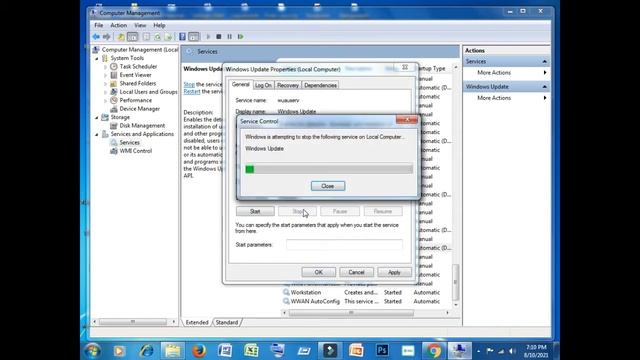The height and width of the screenshot is (360, 640).
Task: Toggle Show/Hide Console Tree toolbar icon
Action: click(133, 37)
